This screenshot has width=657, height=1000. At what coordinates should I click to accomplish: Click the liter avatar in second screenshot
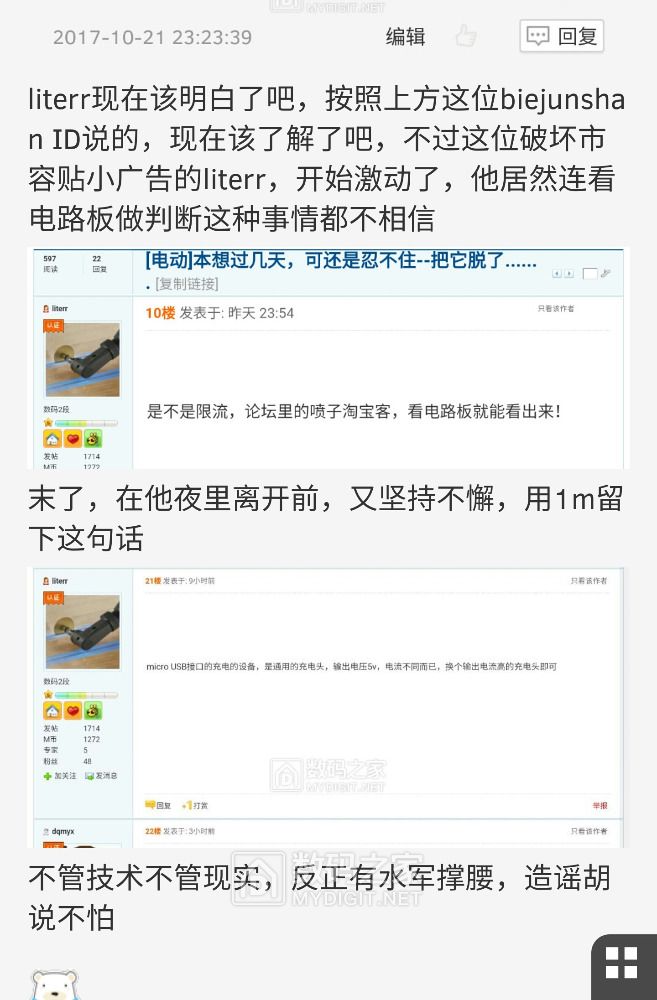(x=83, y=631)
